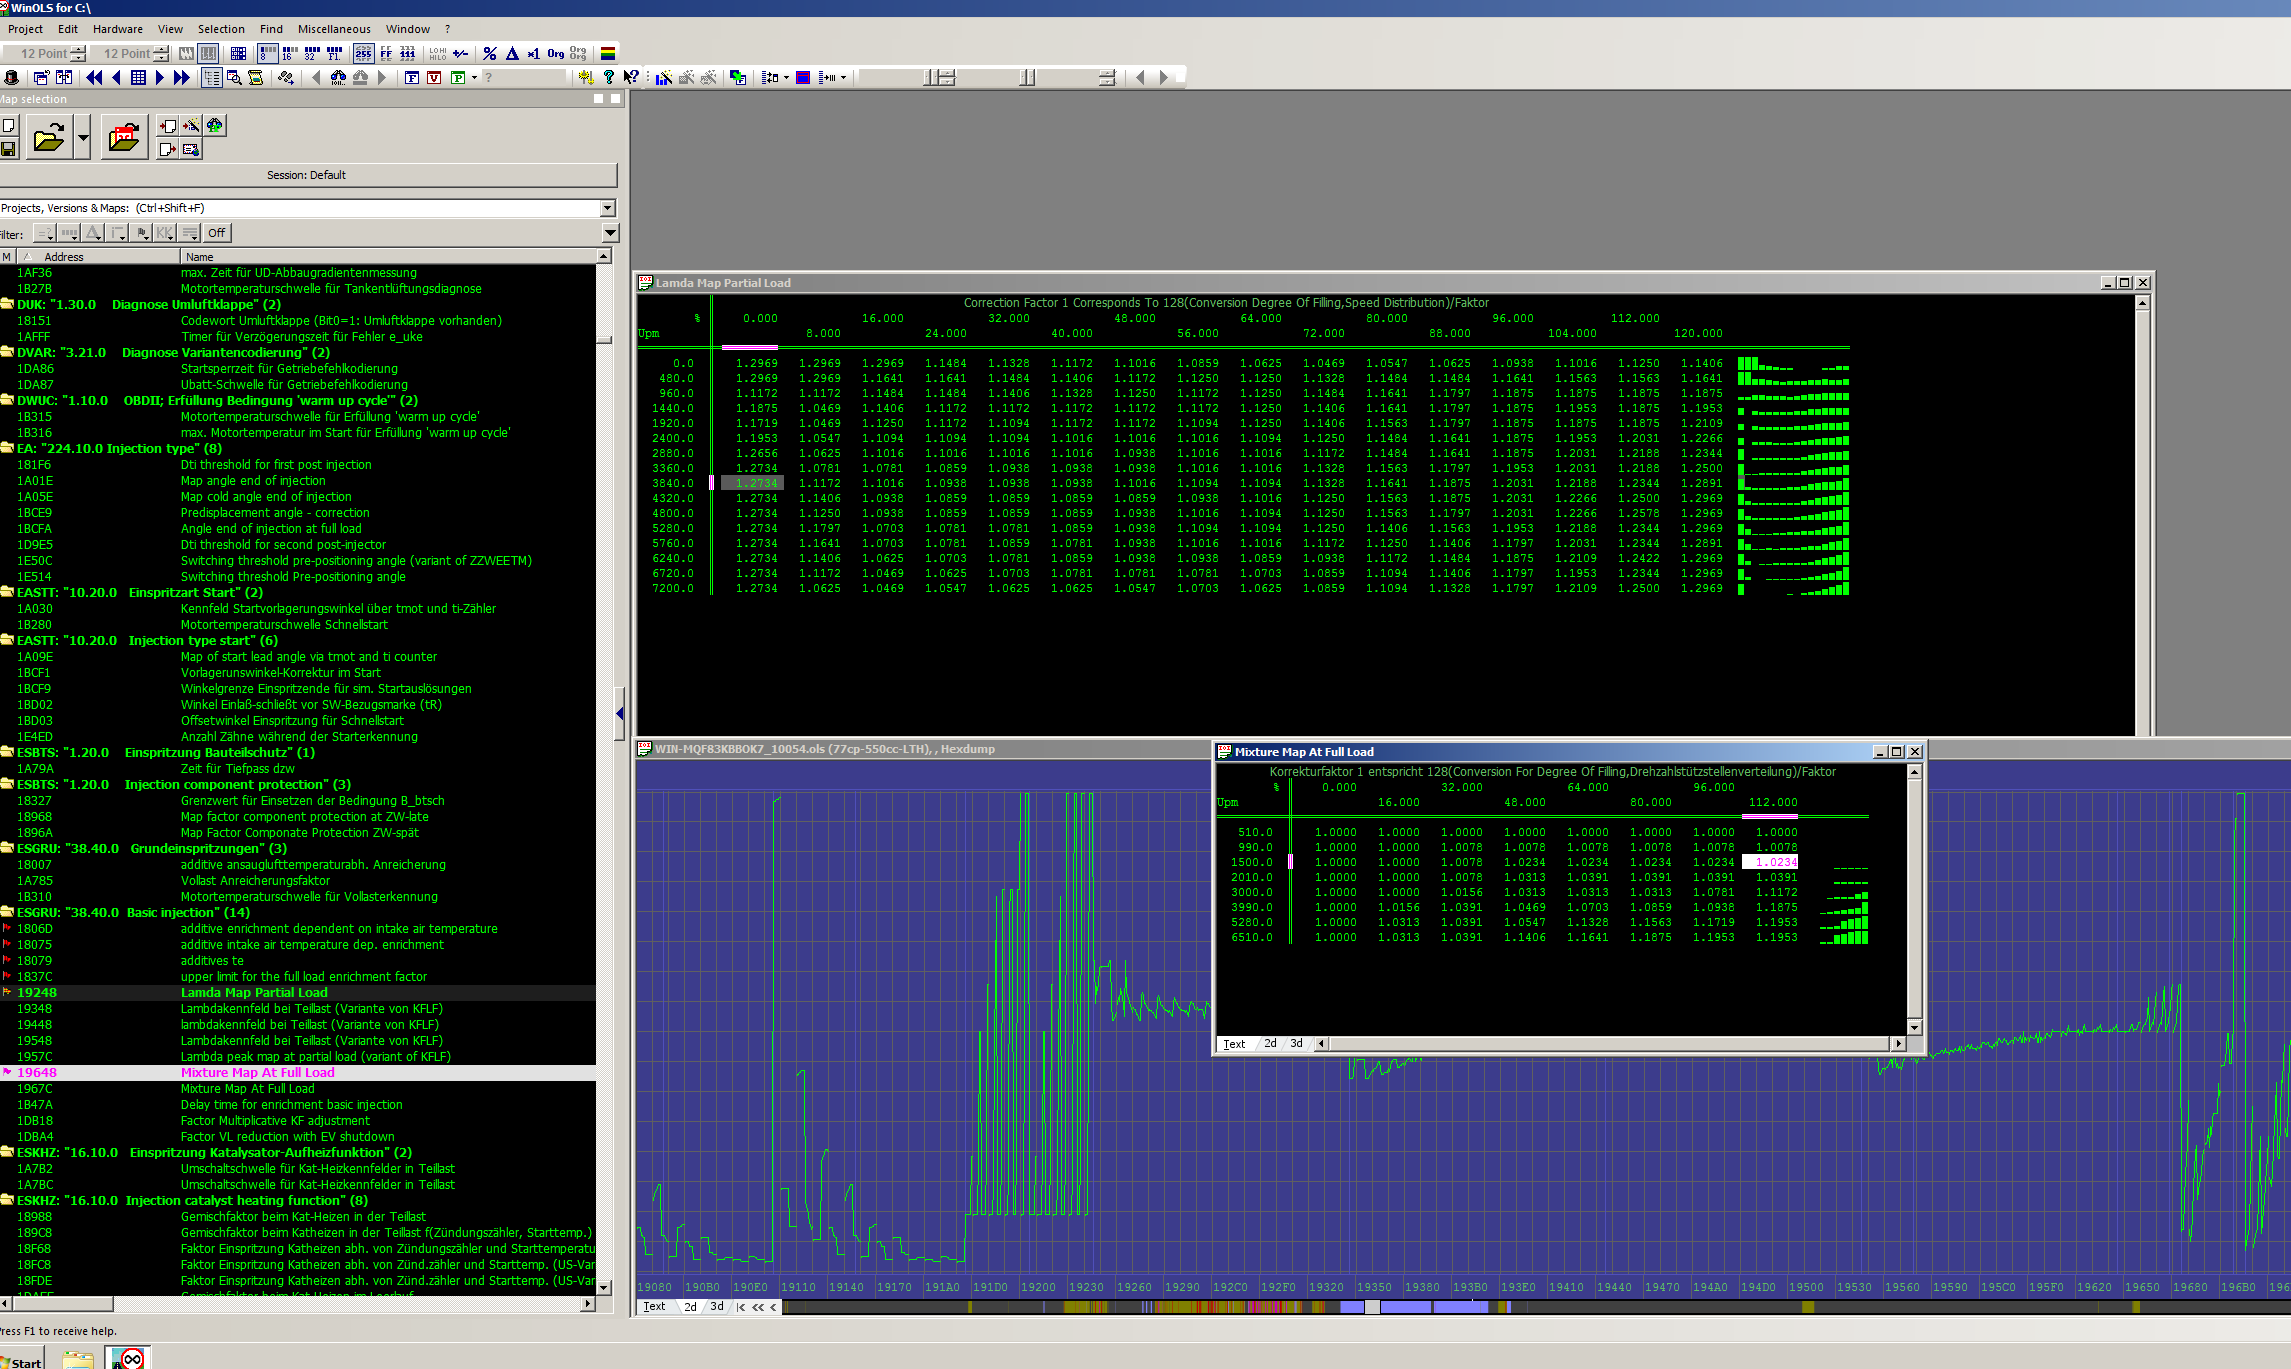The width and height of the screenshot is (2291, 1369).
Task: Click the blue F box icon
Action: click(x=412, y=77)
